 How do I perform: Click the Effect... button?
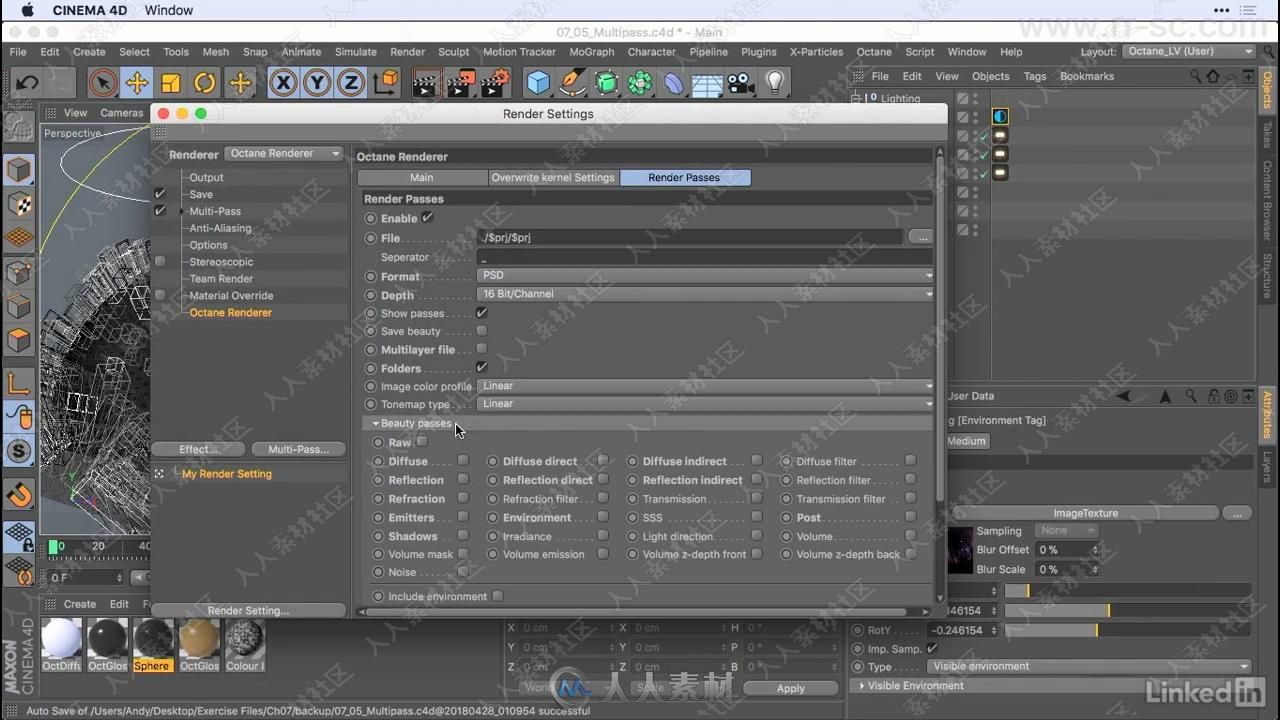click(198, 449)
